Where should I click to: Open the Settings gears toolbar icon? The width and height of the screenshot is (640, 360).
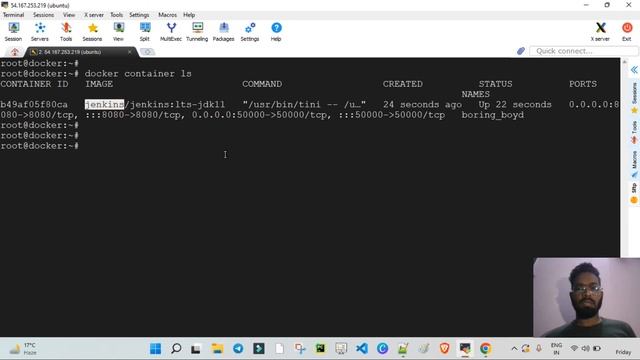pyautogui.click(x=250, y=32)
